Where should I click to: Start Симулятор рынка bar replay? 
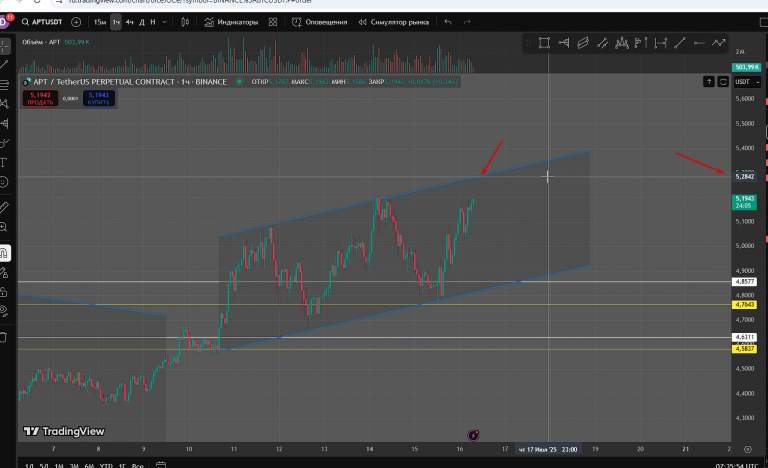pos(393,22)
